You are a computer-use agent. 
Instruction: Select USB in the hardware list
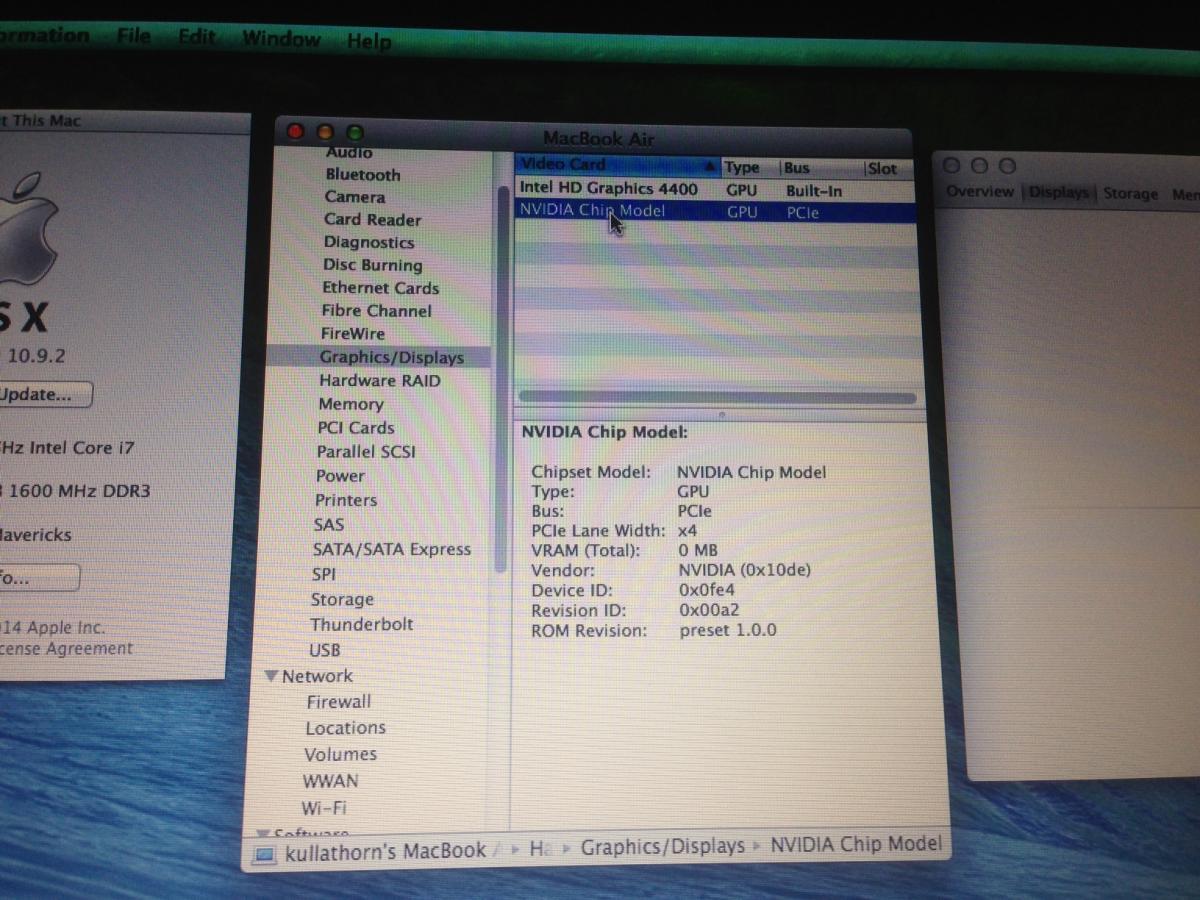pos(325,650)
